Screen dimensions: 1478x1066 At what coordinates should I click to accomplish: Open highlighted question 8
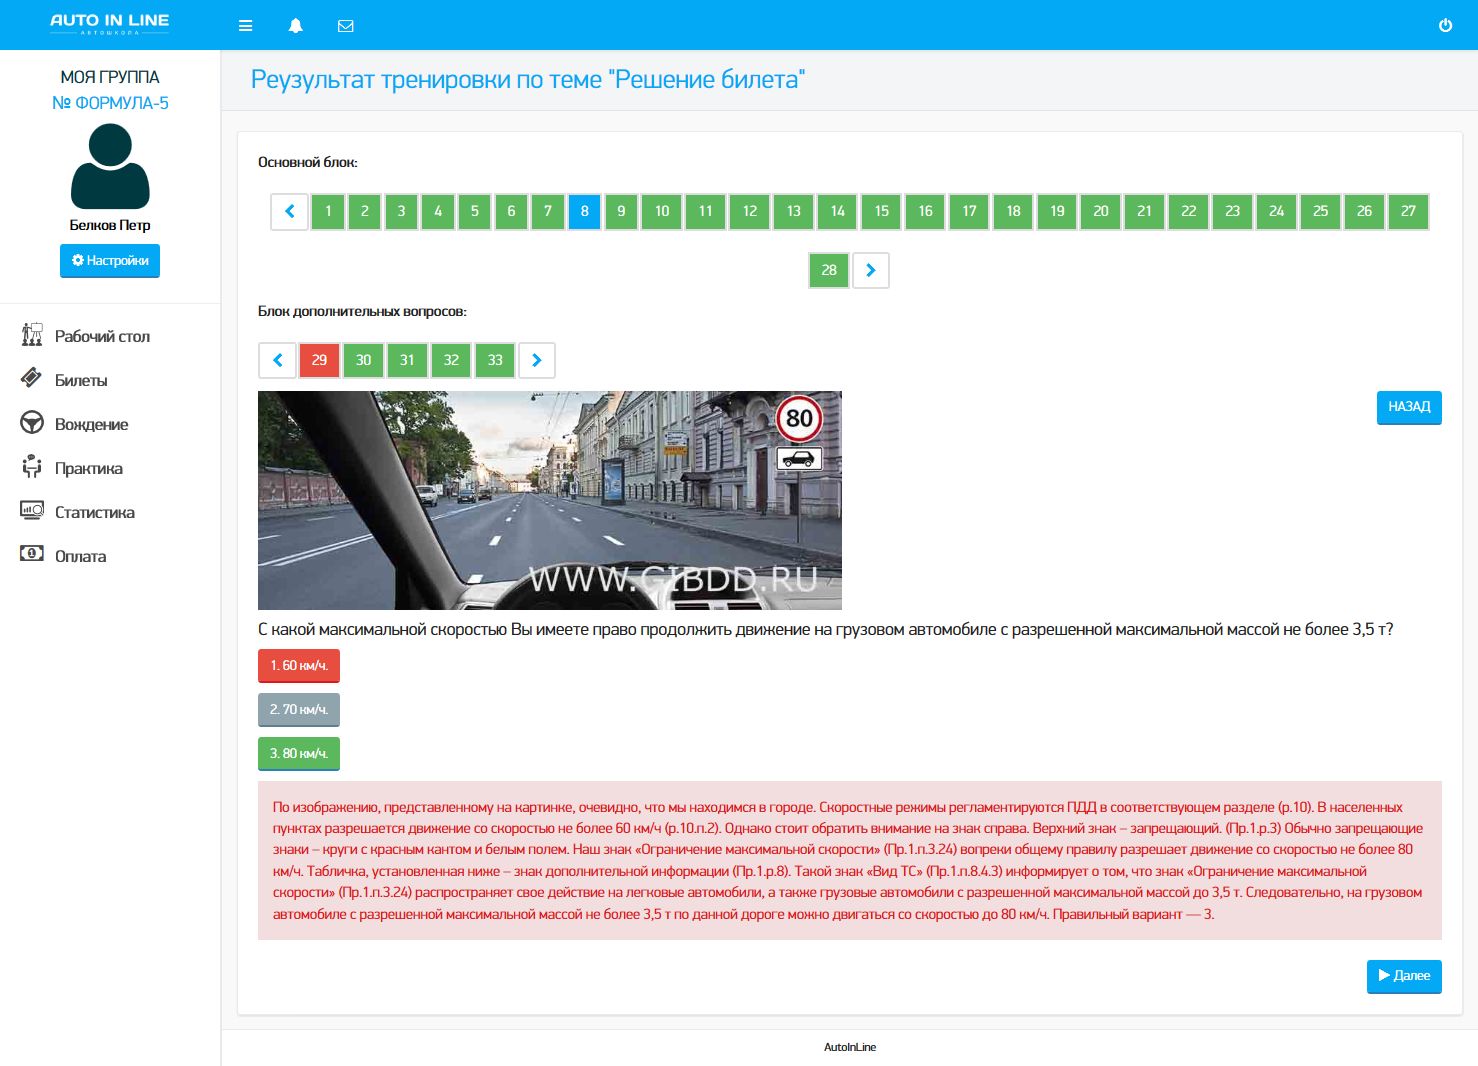tap(585, 212)
